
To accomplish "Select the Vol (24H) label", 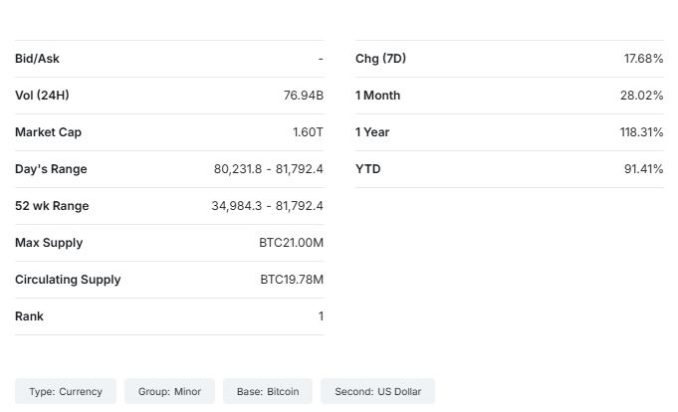I will pos(42,96).
